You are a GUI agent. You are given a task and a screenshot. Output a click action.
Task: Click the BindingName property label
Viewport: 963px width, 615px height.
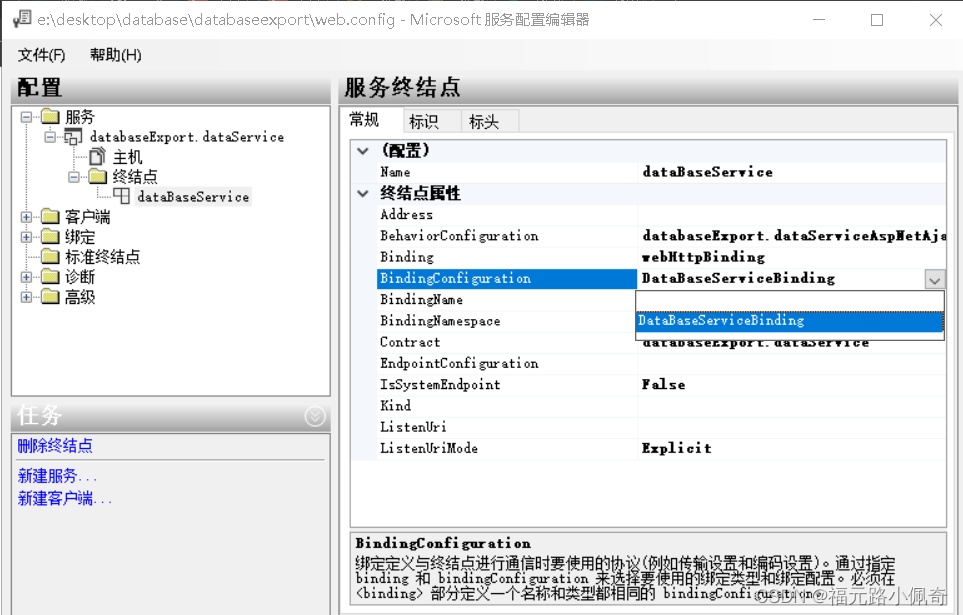click(421, 300)
